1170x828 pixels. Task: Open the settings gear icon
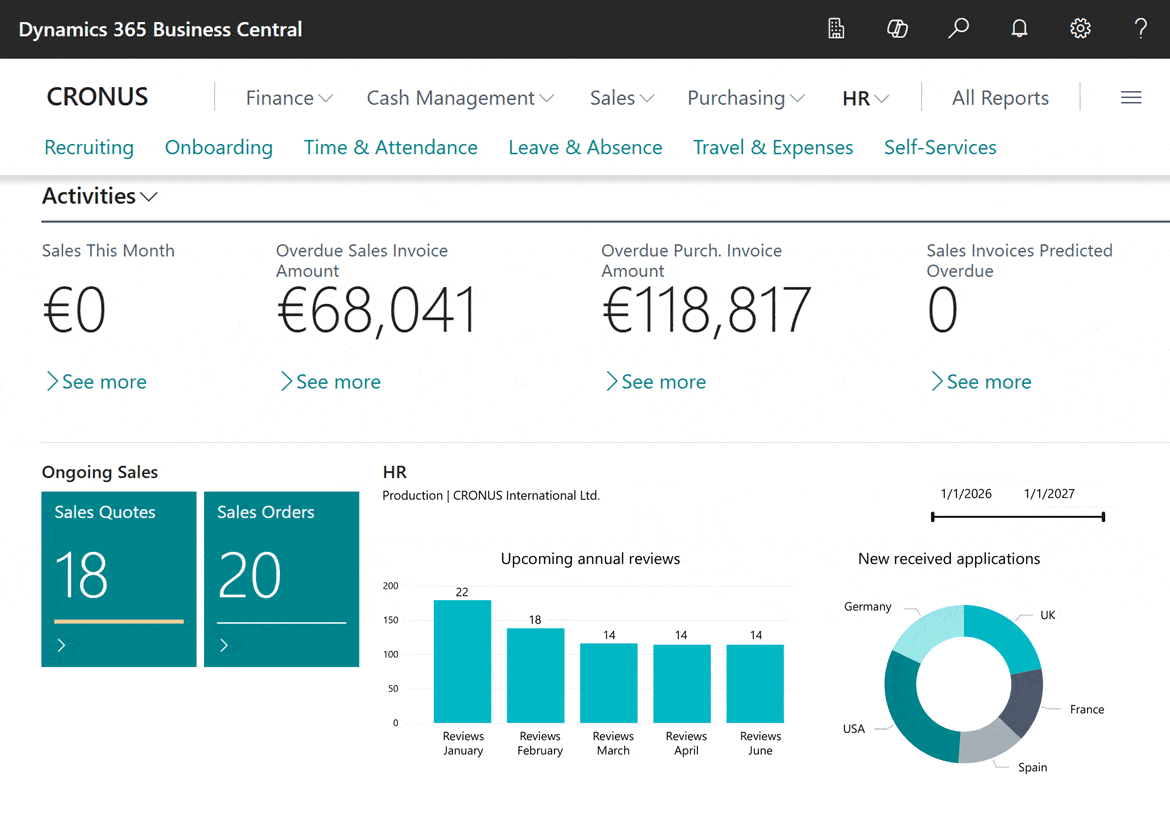[x=1080, y=29]
